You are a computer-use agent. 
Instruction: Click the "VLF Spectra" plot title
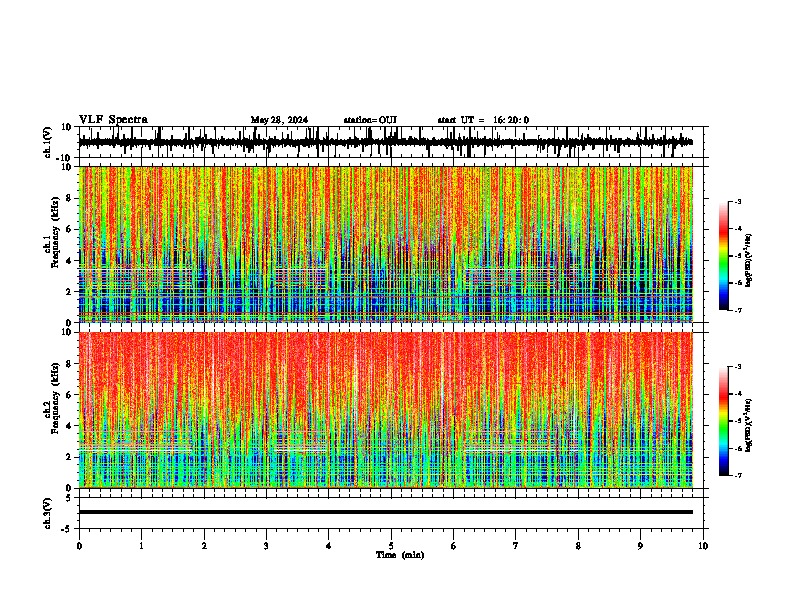[x=113, y=120]
